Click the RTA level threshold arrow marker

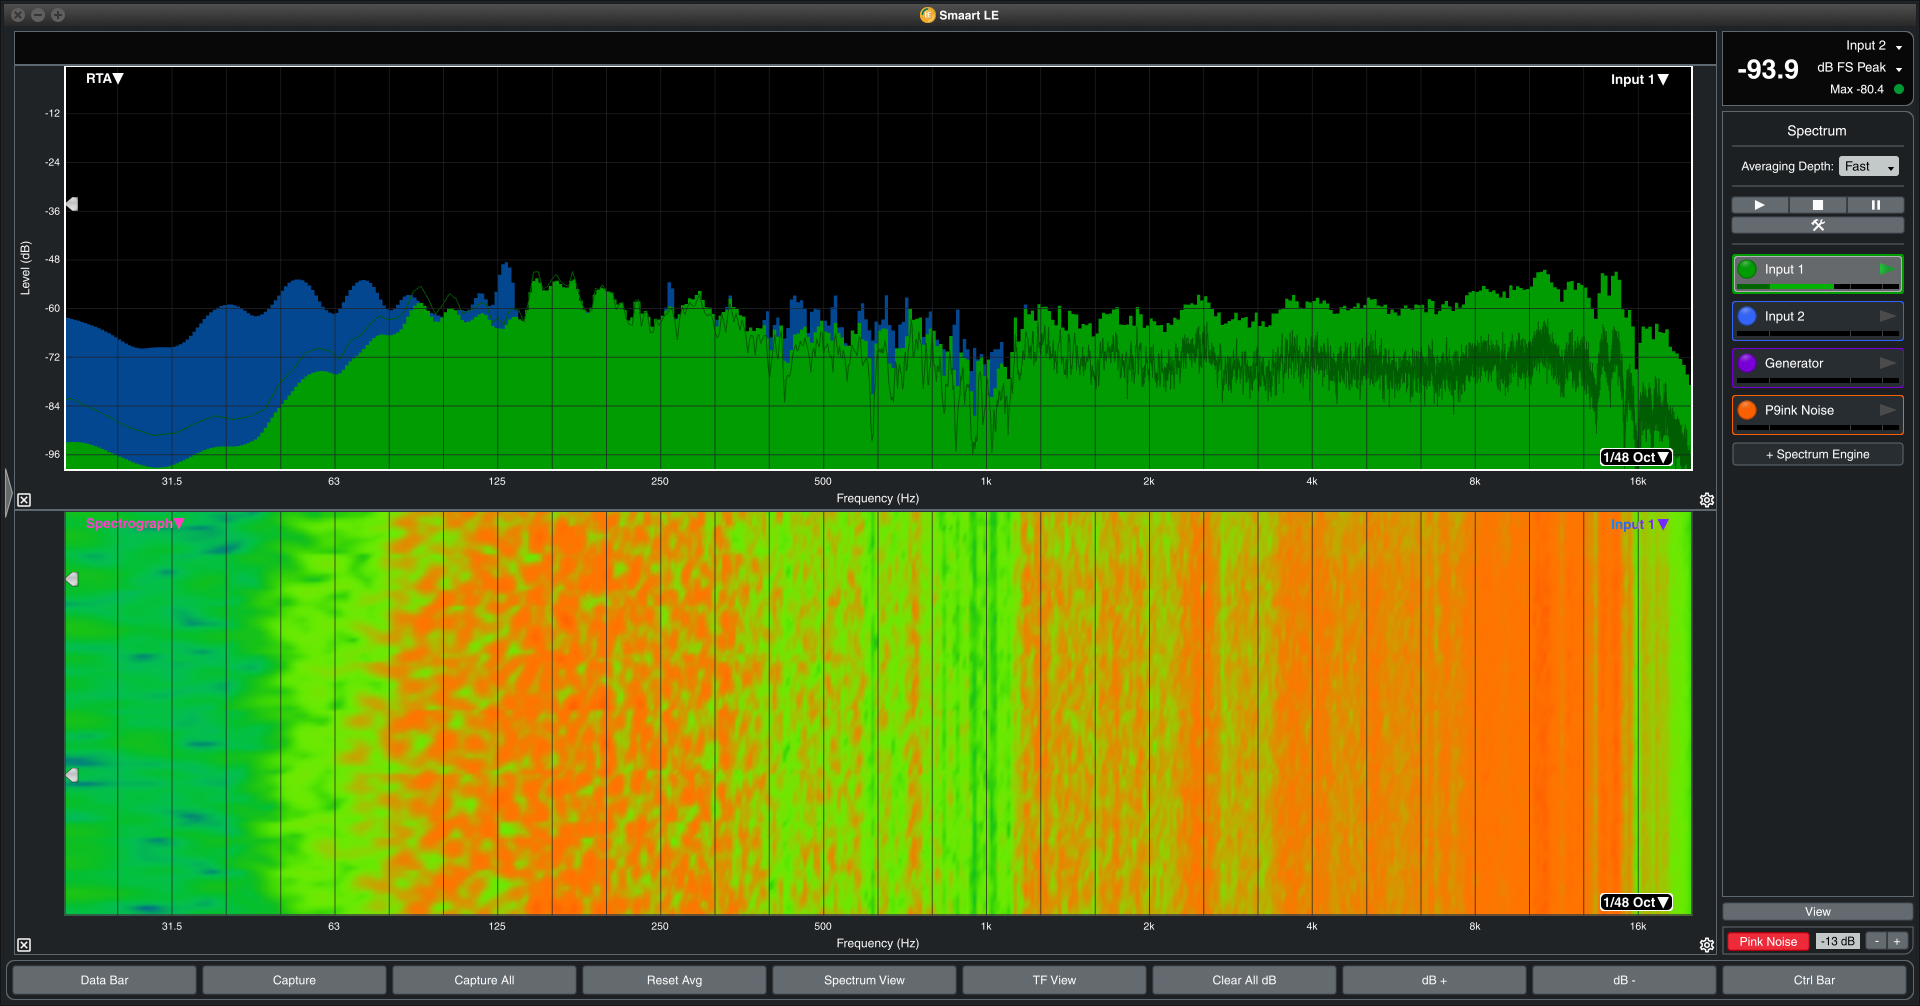click(x=72, y=204)
